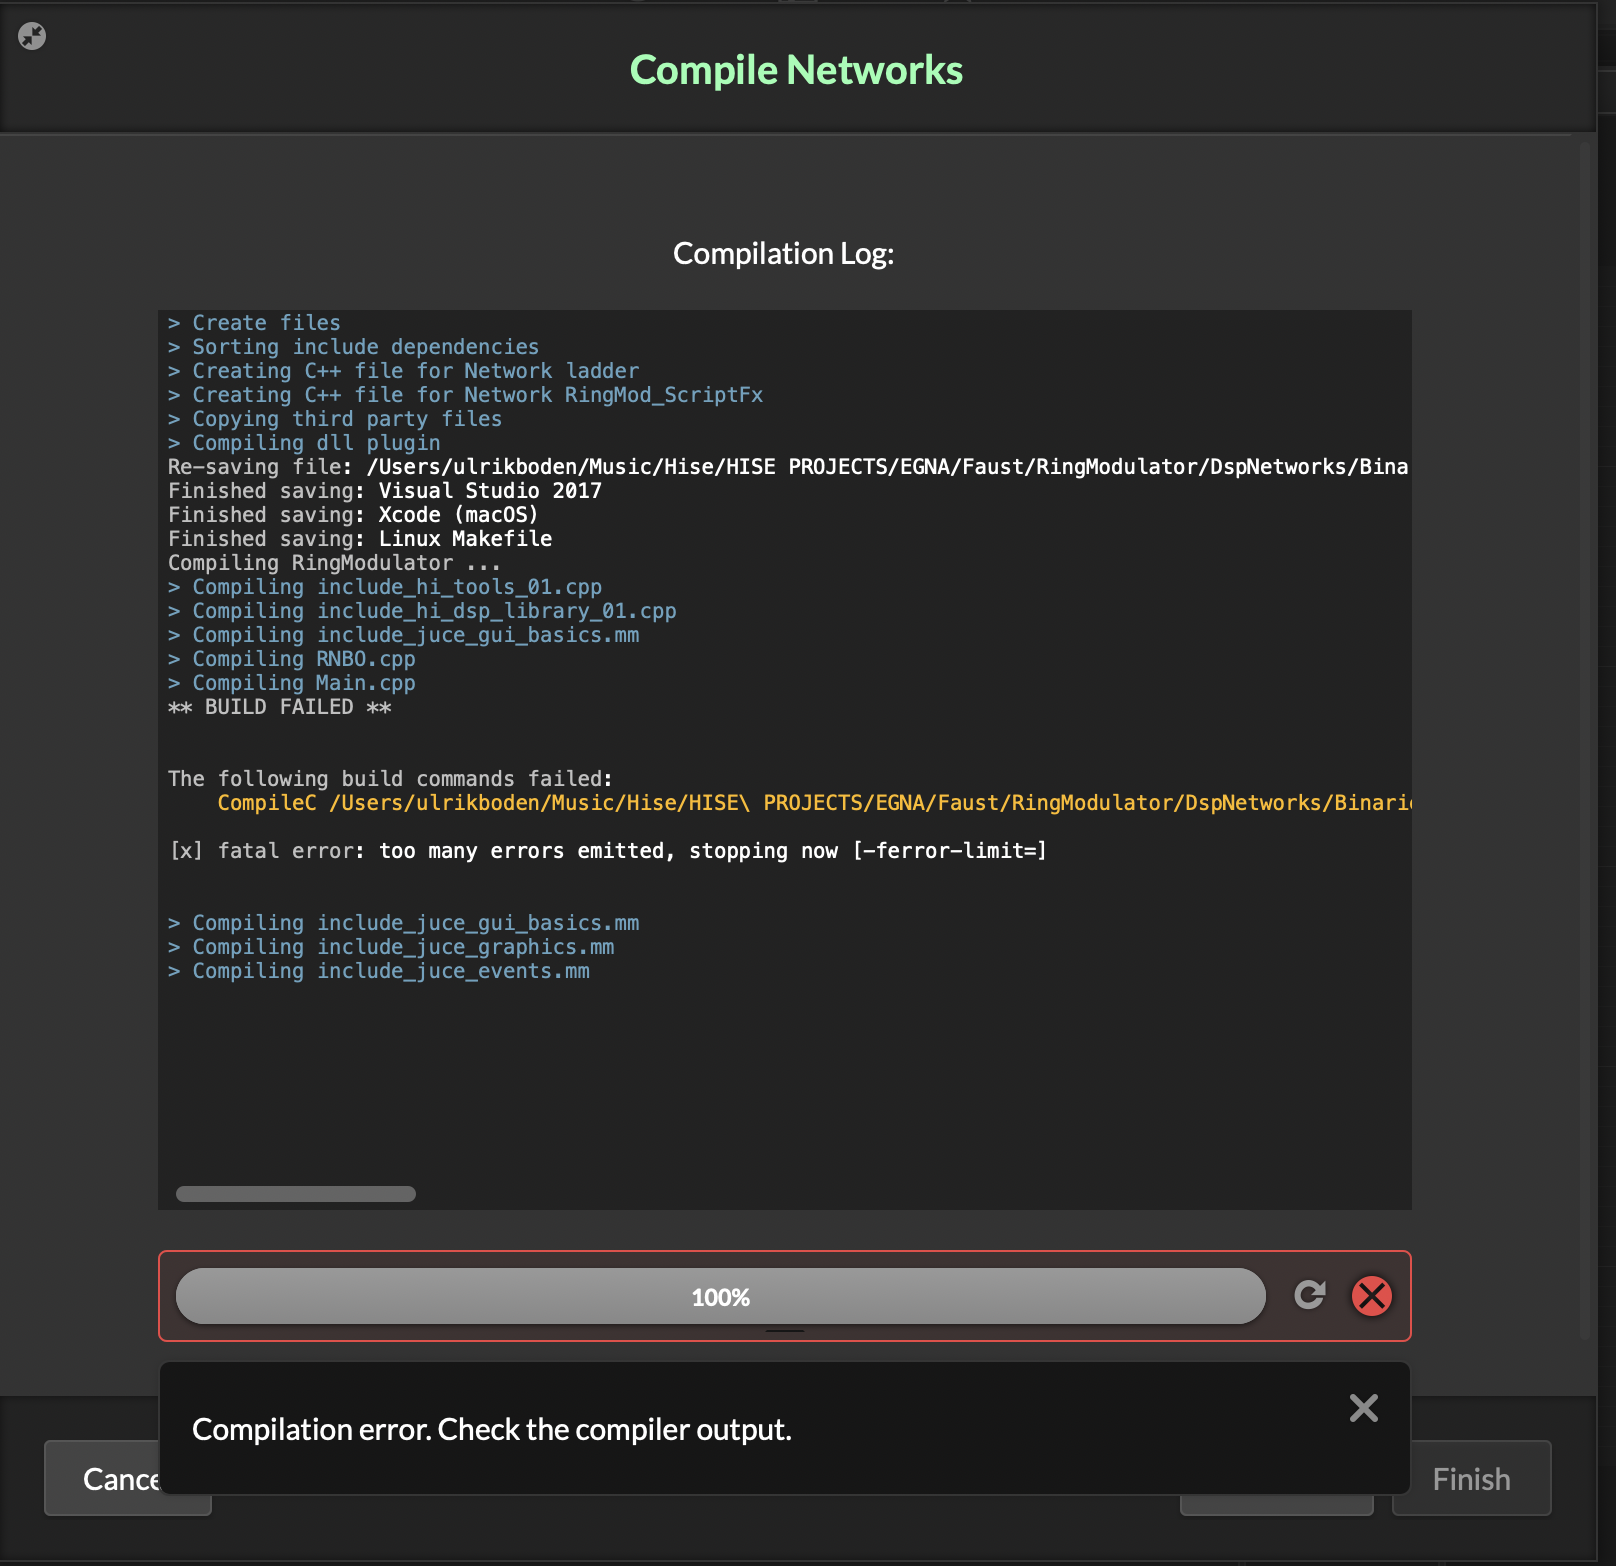Click 'Sorting include dependencies' log line

coord(354,347)
